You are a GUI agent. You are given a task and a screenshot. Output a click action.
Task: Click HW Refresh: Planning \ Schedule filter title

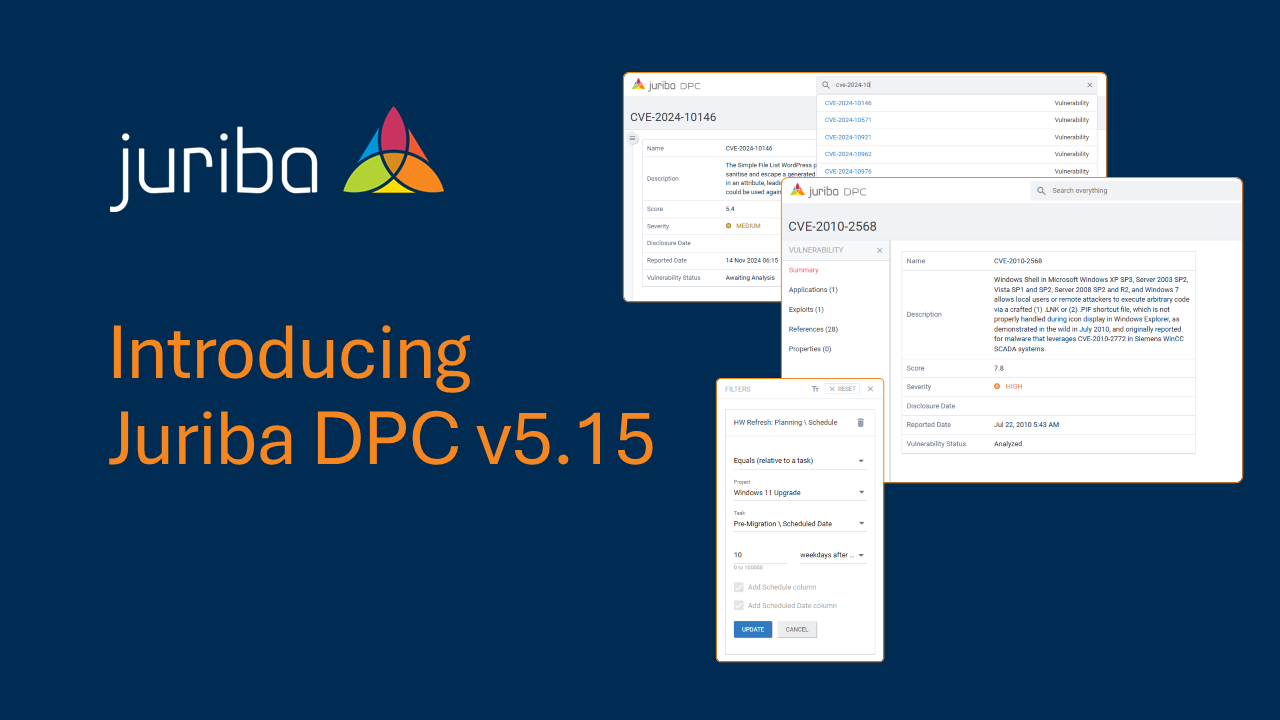point(785,422)
